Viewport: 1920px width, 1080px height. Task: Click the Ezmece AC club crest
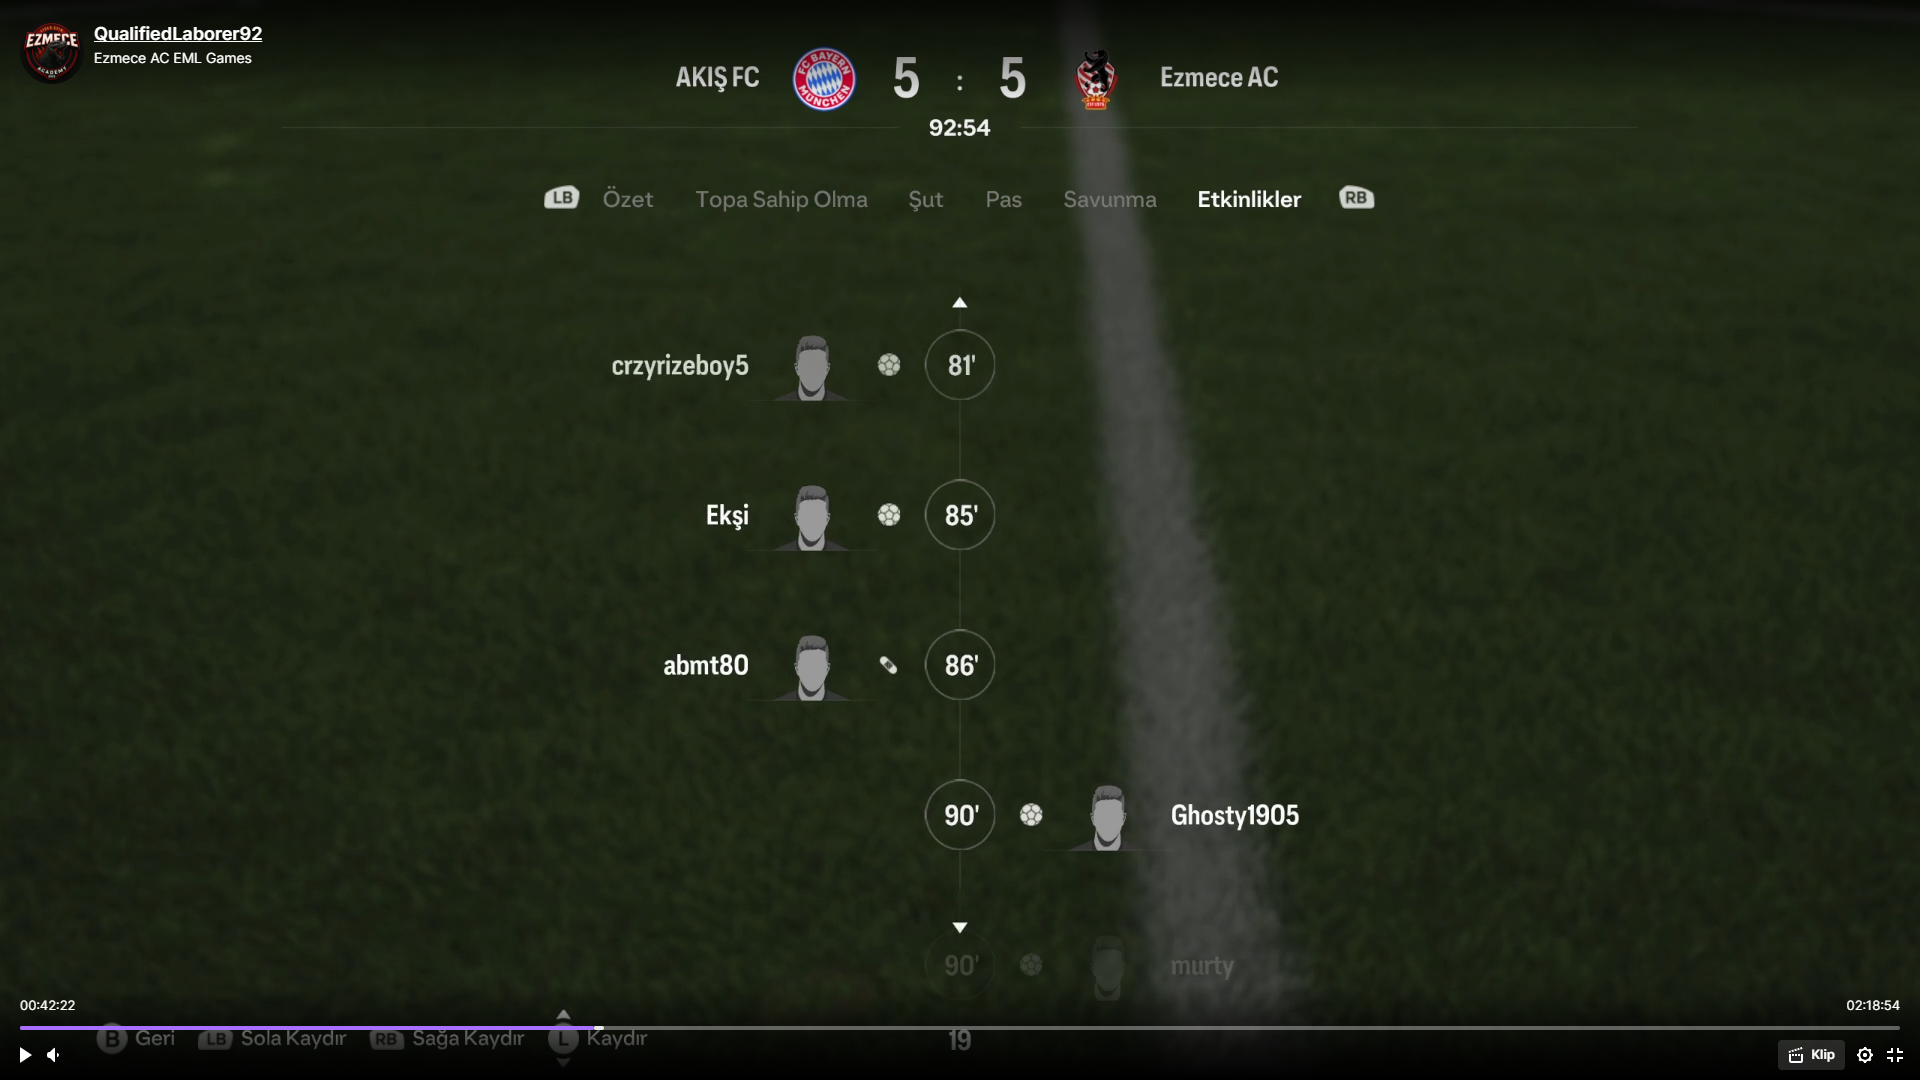(x=1096, y=78)
